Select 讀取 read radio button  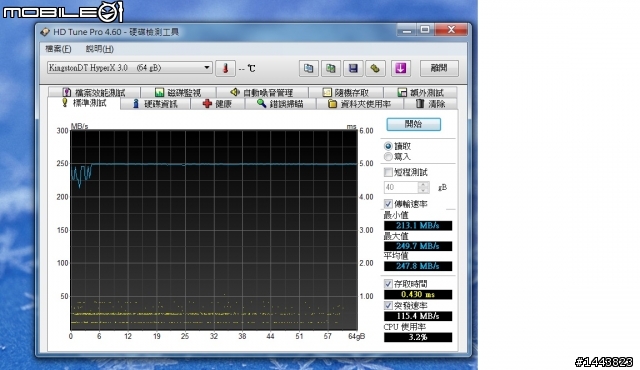(388, 146)
